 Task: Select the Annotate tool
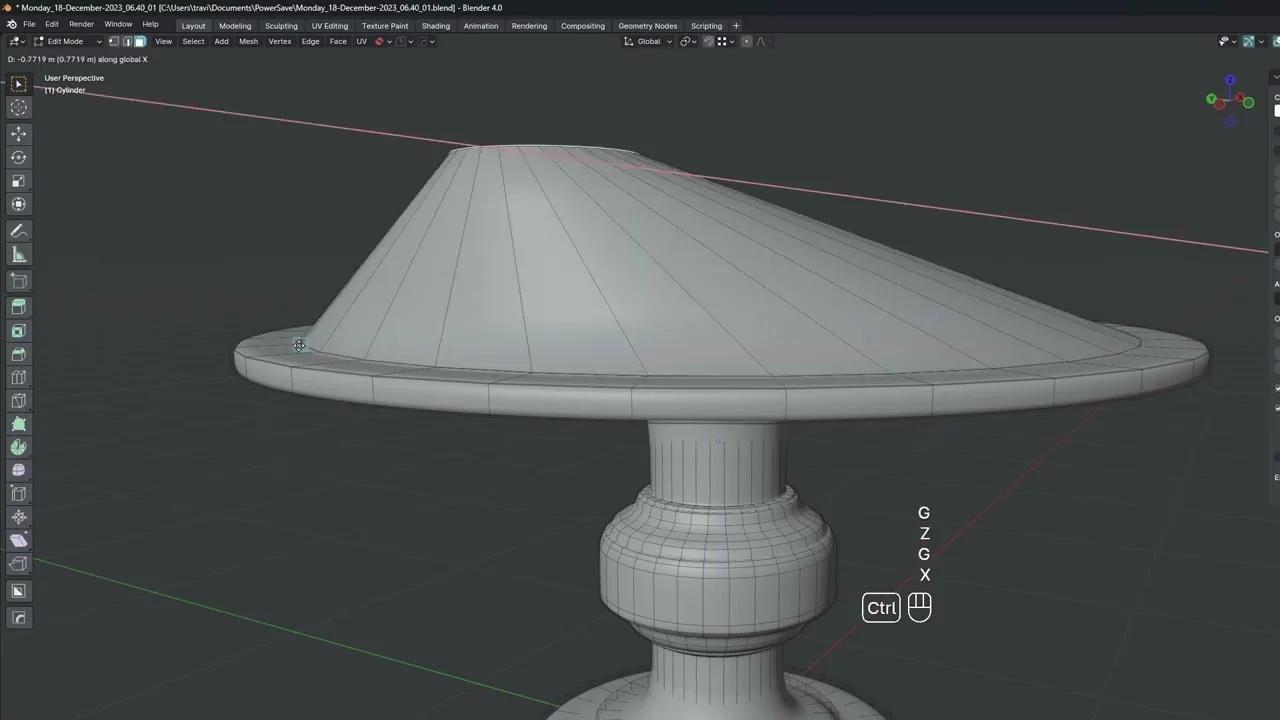(x=18, y=231)
